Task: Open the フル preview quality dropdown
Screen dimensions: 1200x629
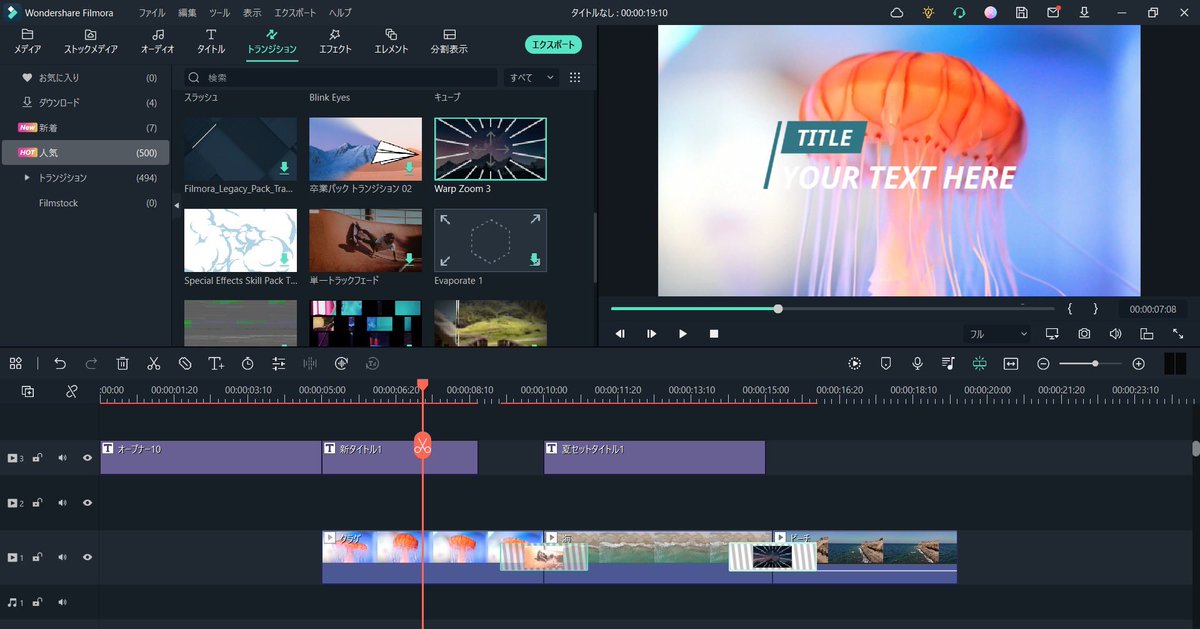Action: tap(996, 334)
